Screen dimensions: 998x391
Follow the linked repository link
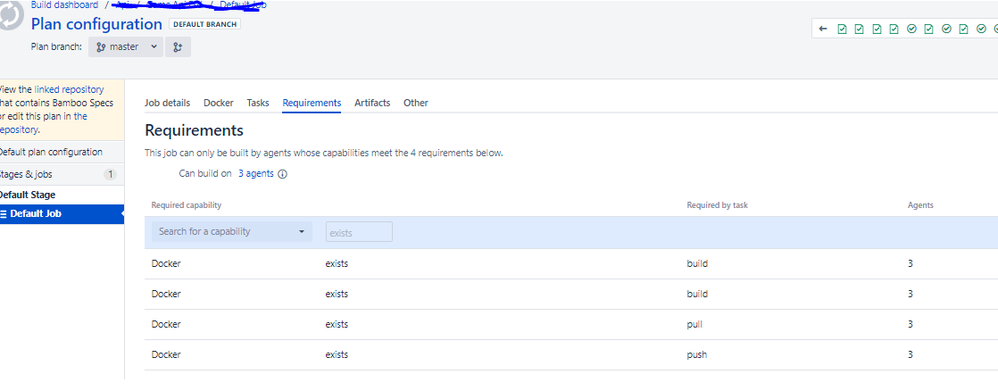pos(69,90)
